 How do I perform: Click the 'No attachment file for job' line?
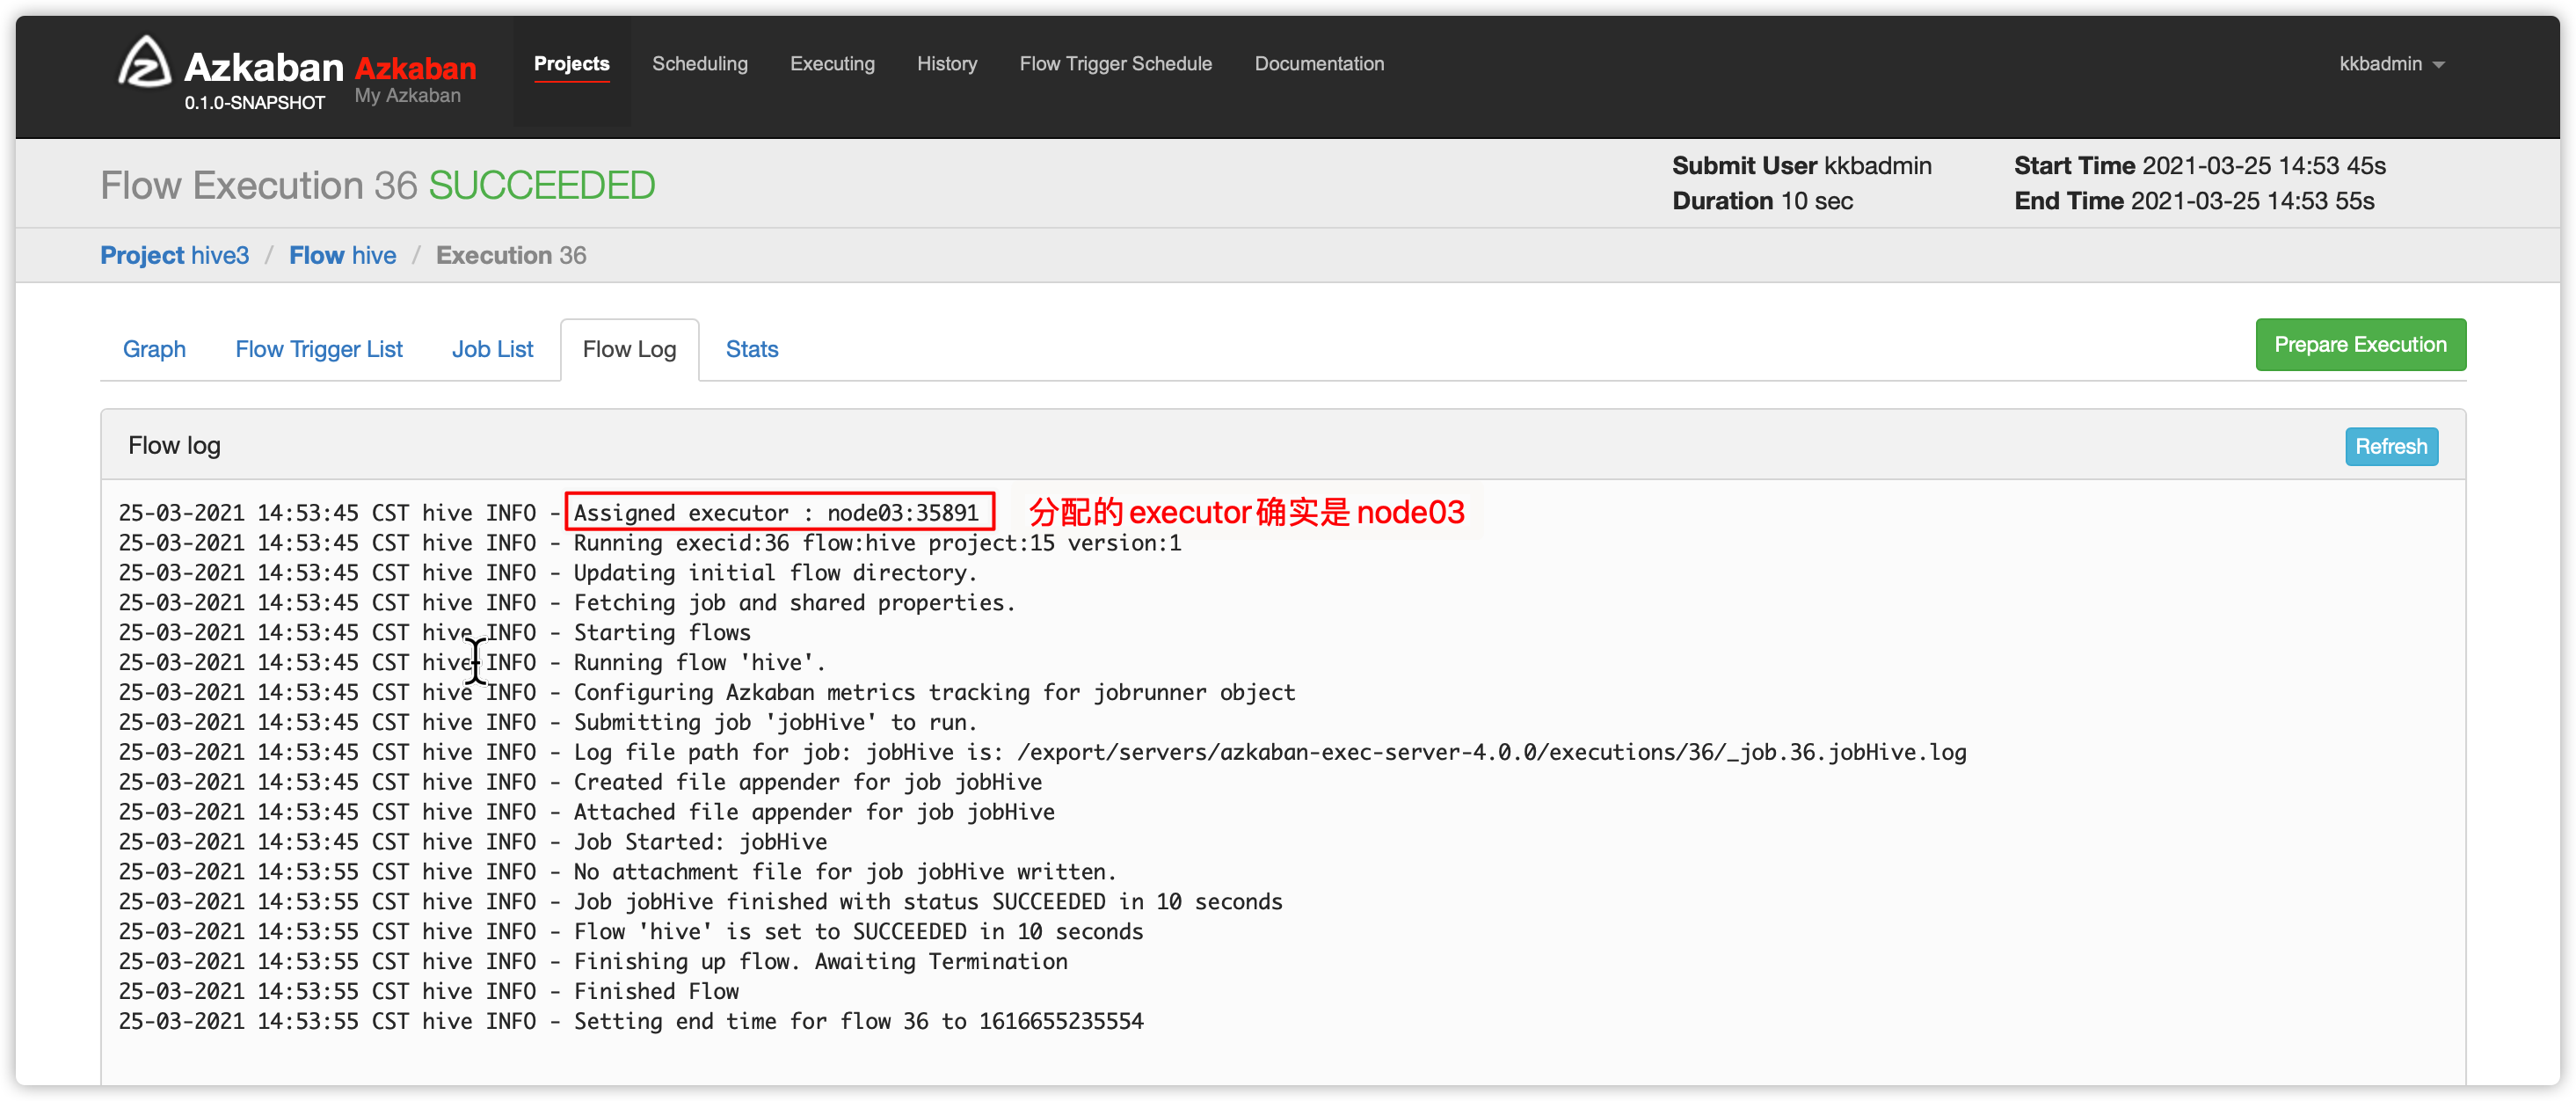click(617, 873)
